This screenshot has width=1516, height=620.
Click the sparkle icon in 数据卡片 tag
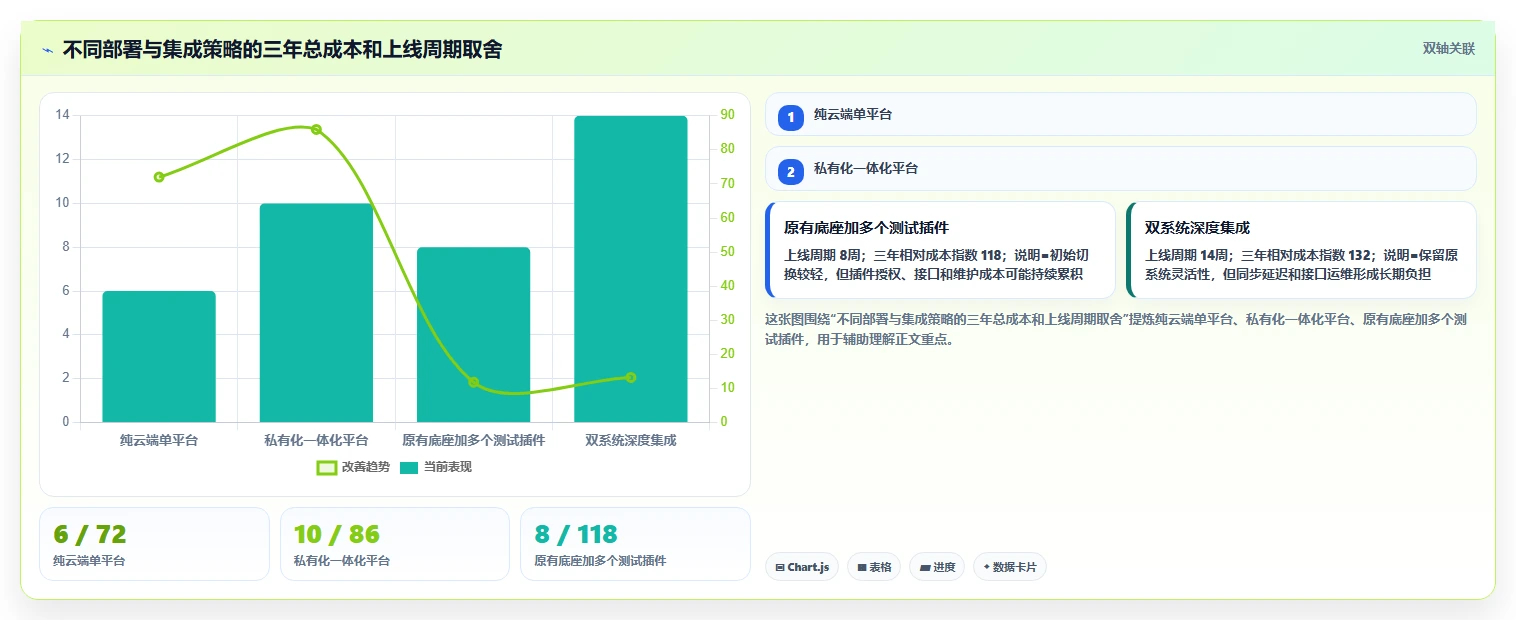click(987, 567)
